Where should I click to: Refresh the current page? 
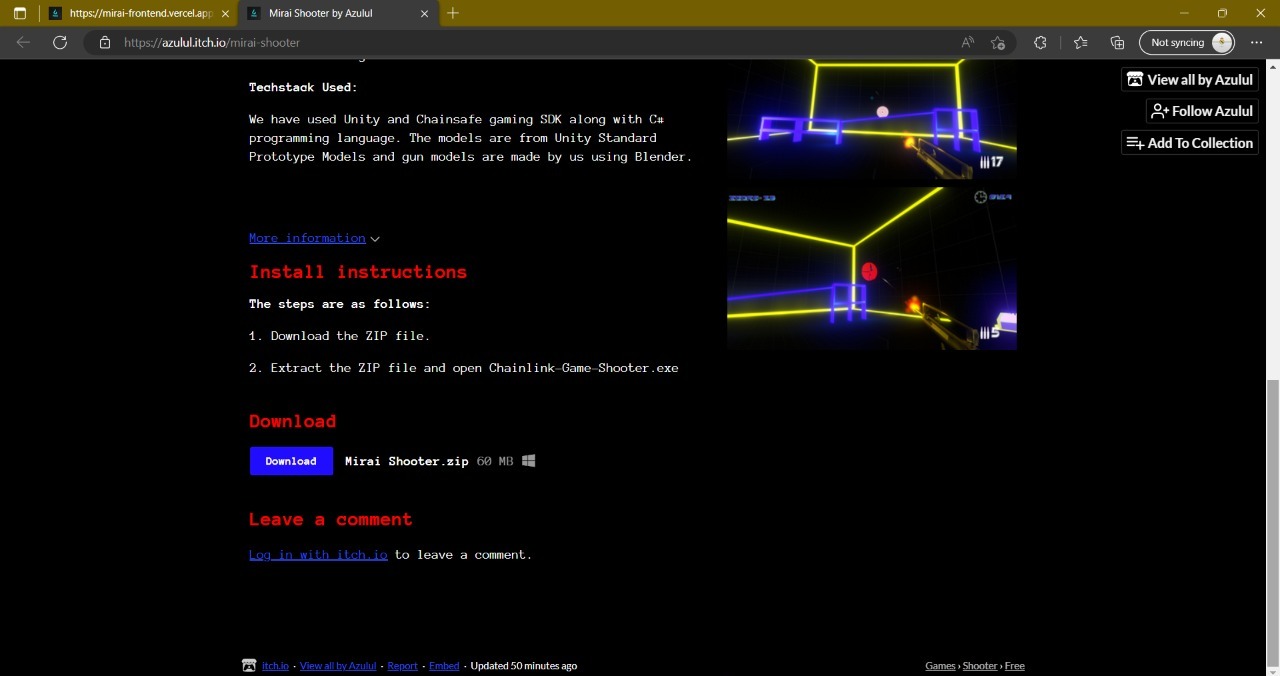point(60,42)
